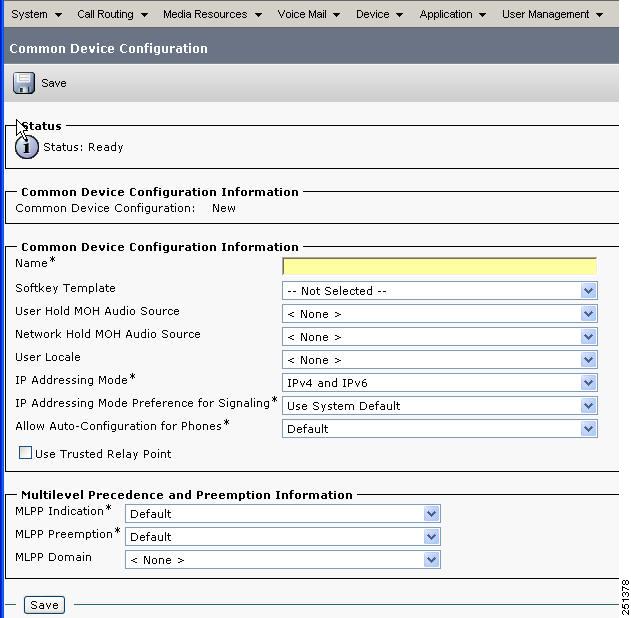The height and width of the screenshot is (618, 631).
Task: Open the User Locale dropdown
Action: point(440,359)
